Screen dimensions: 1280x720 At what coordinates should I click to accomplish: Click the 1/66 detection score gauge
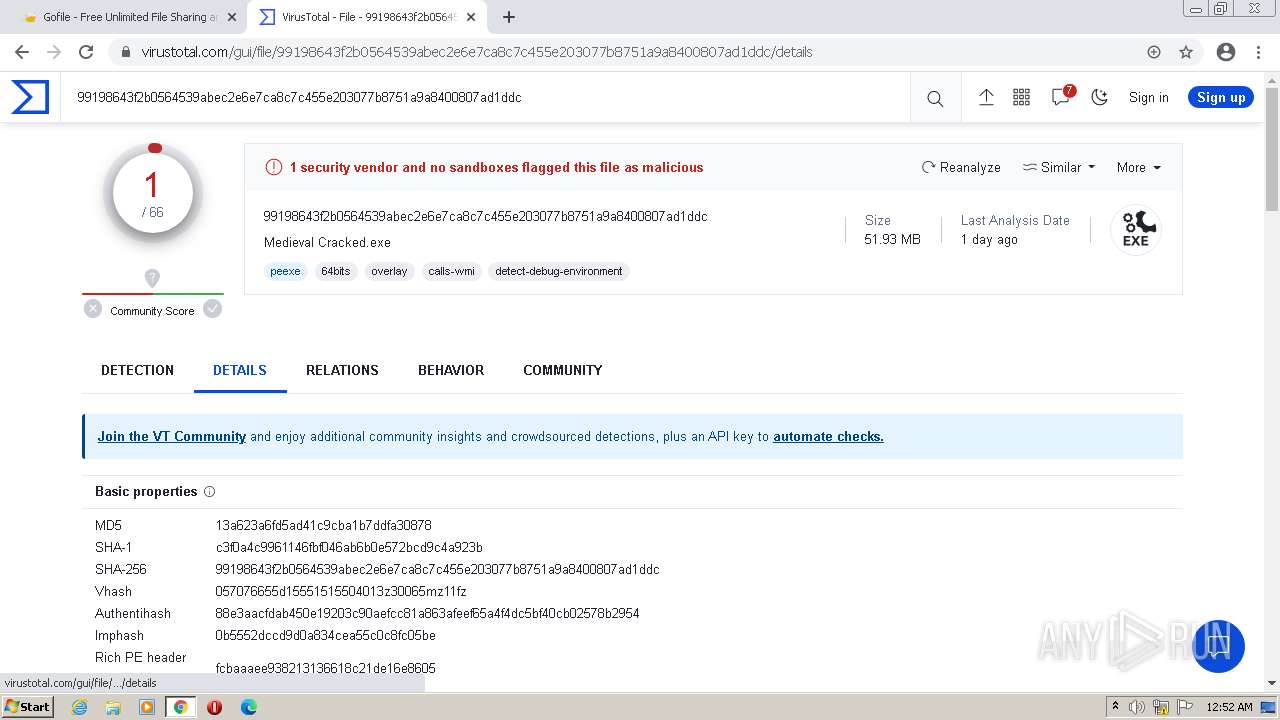click(153, 194)
